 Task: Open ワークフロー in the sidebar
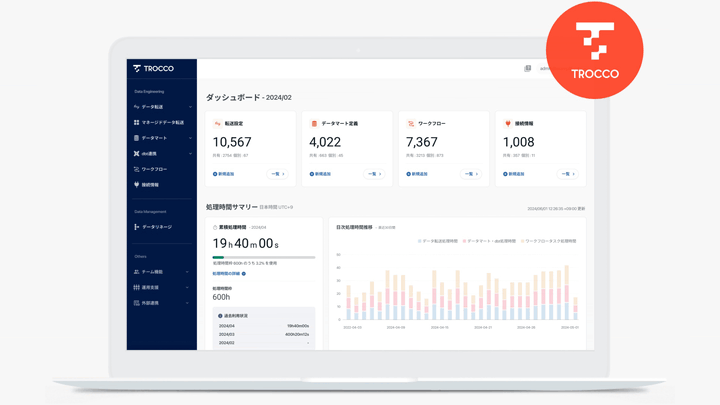[154, 169]
